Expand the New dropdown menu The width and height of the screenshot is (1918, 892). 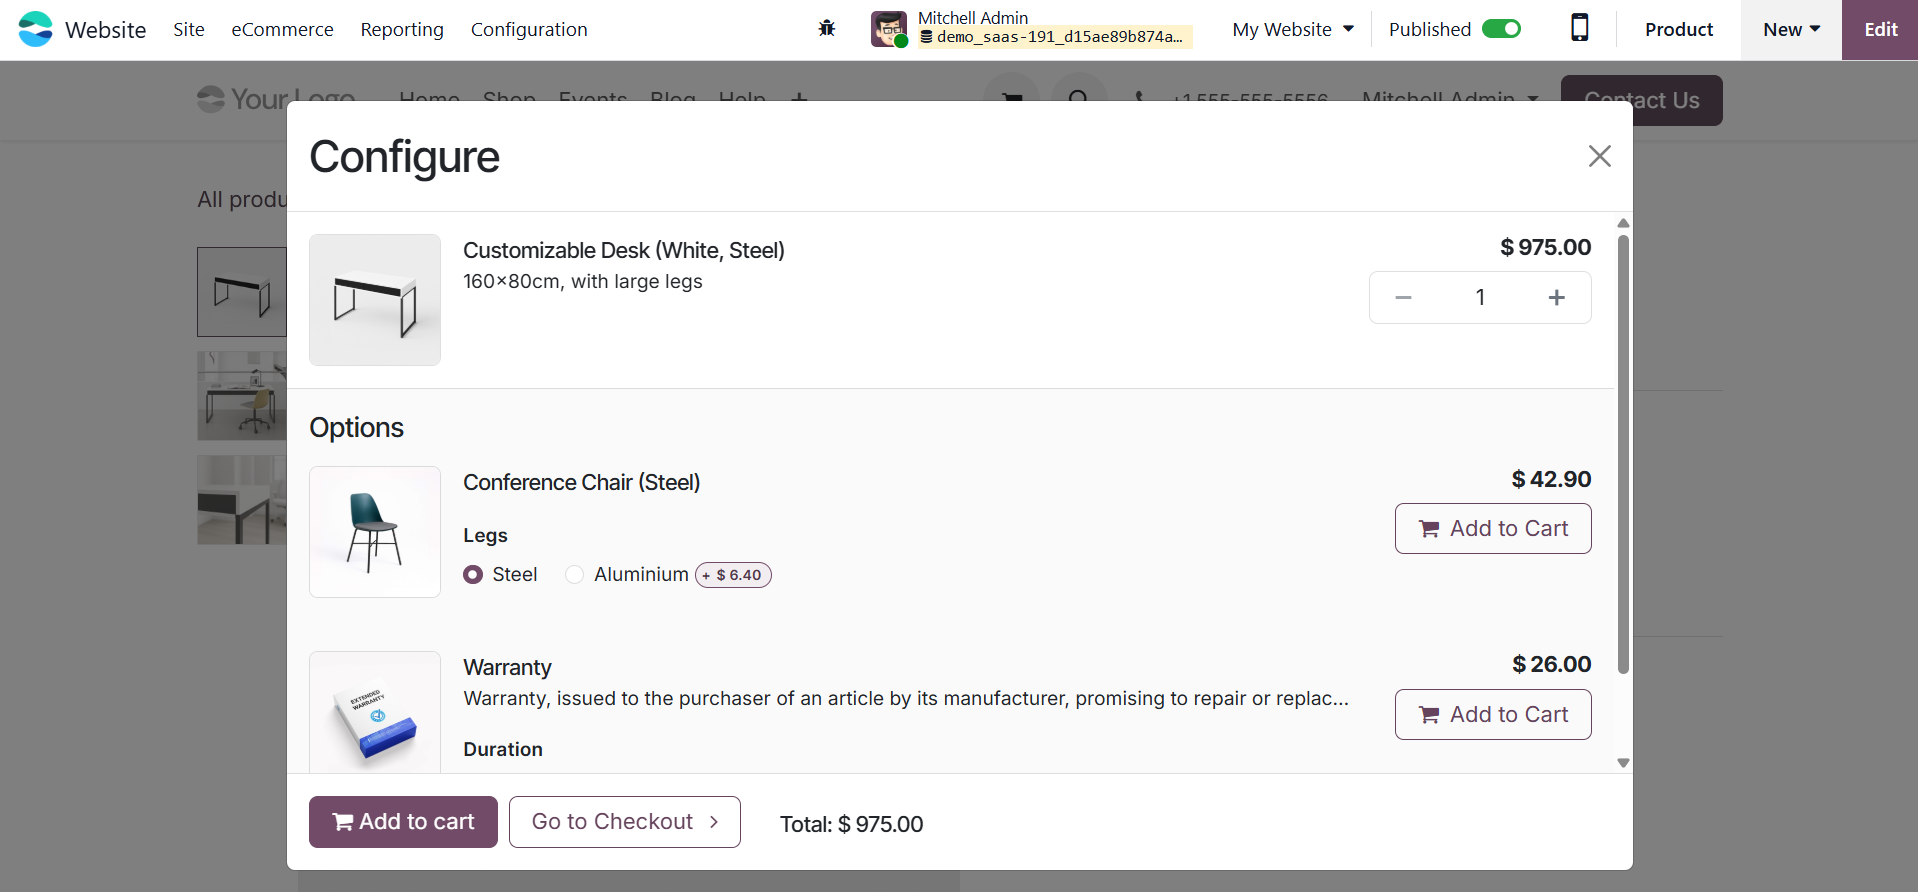tap(1790, 29)
